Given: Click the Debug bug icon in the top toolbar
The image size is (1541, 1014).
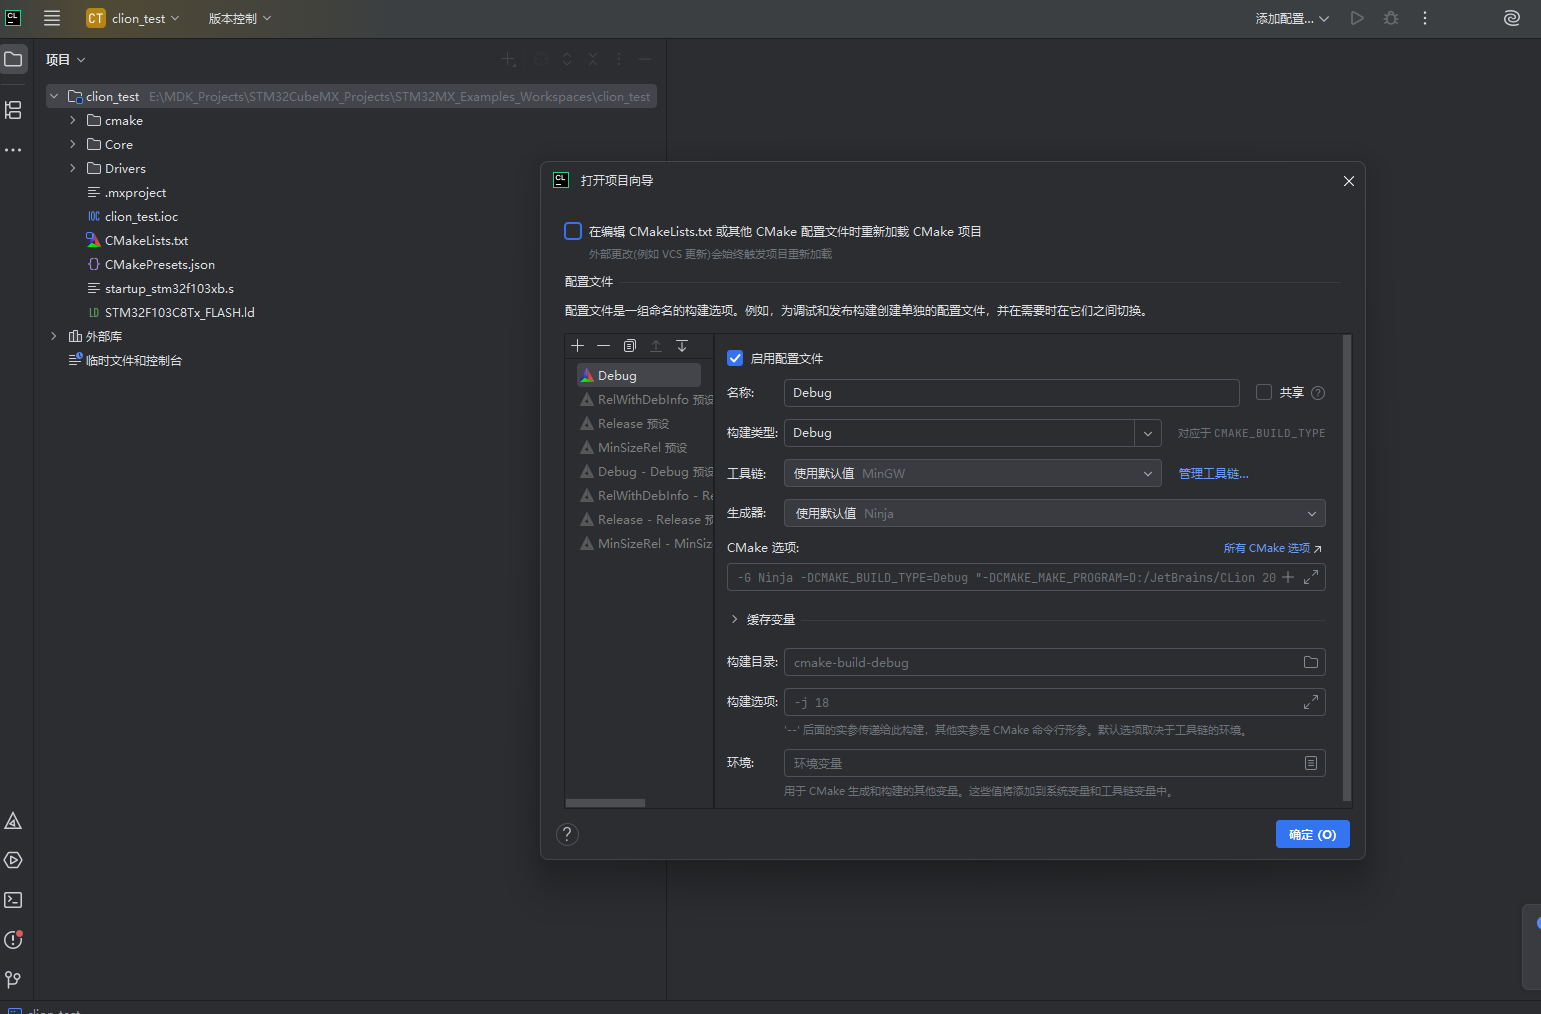Looking at the screenshot, I should 1391,18.
